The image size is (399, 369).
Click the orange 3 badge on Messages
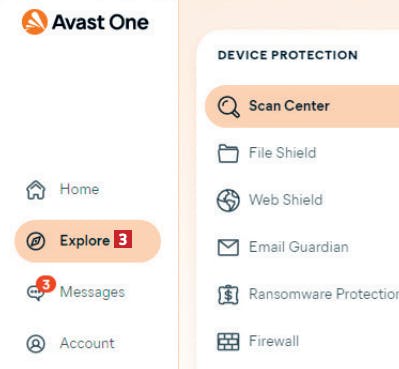[x=46, y=285]
